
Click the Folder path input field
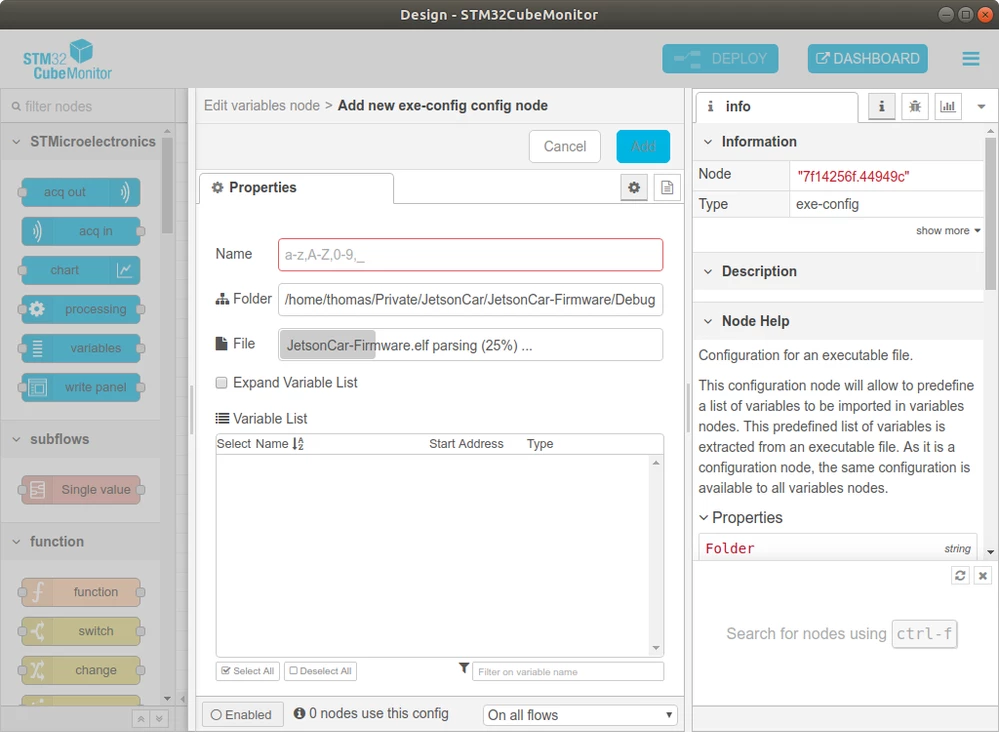[x=470, y=299]
